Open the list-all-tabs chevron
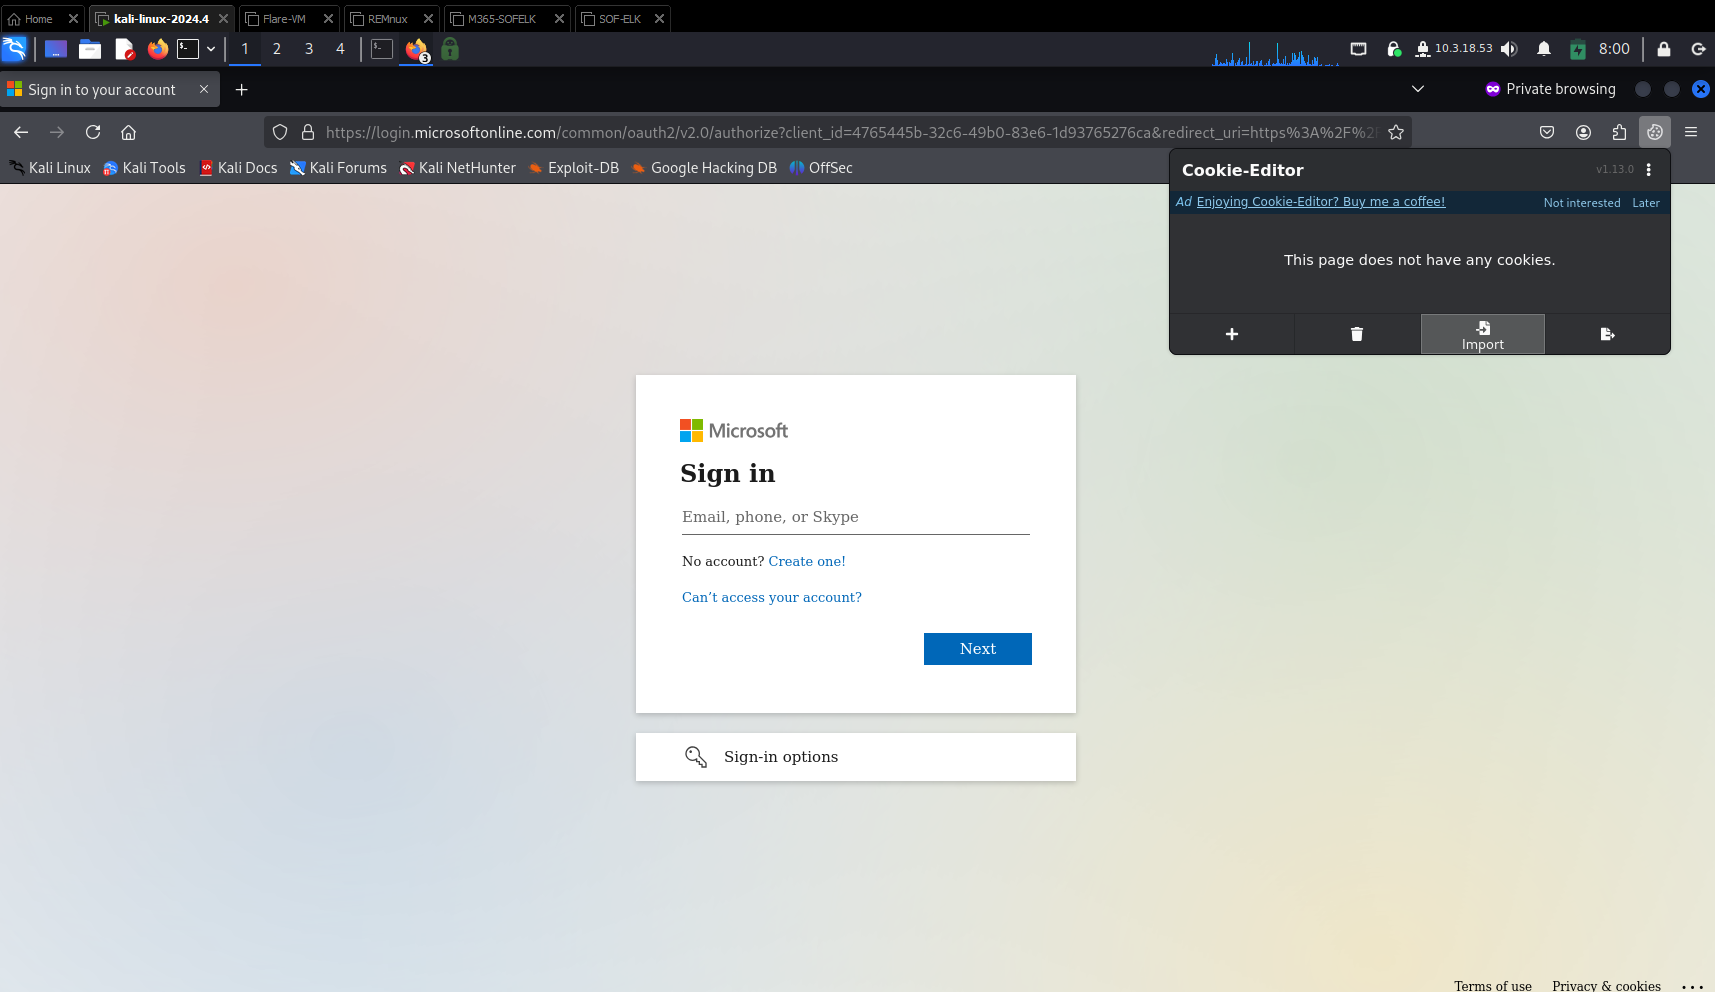1715x992 pixels. pyautogui.click(x=1418, y=89)
